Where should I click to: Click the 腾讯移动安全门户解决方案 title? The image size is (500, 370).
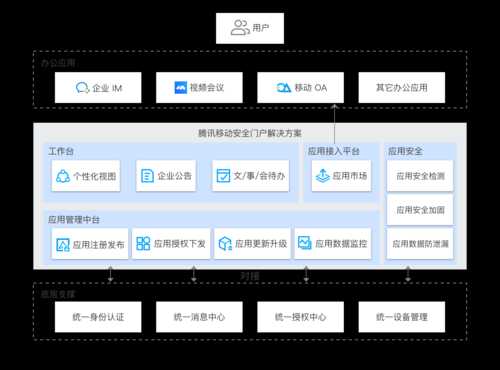[250, 133]
